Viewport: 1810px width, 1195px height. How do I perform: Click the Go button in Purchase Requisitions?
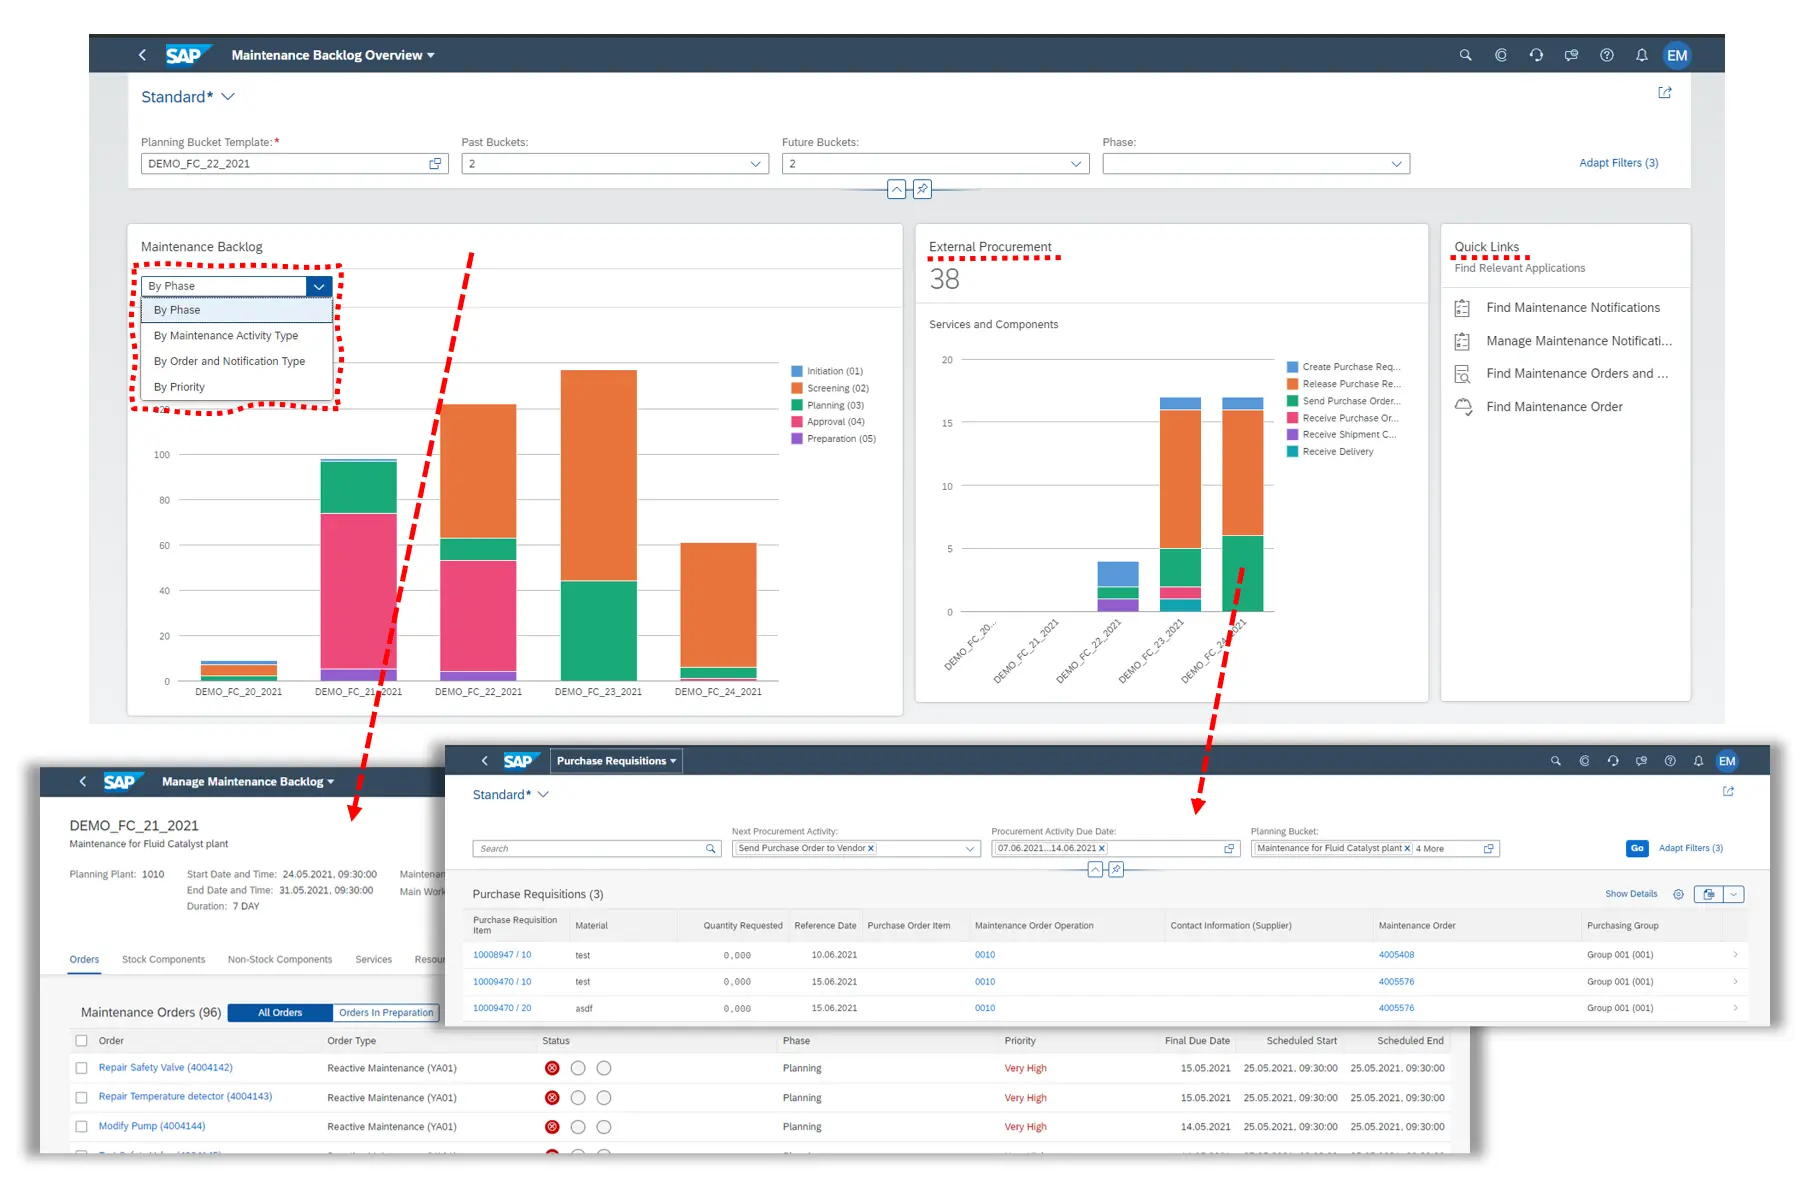(x=1637, y=849)
